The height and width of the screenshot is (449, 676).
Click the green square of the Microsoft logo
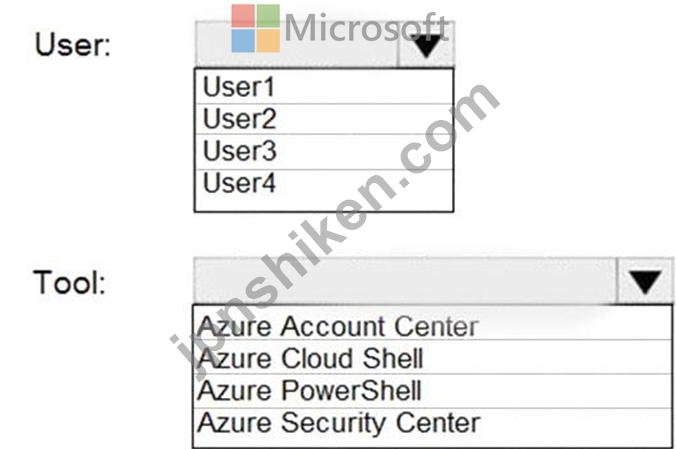coord(268,16)
